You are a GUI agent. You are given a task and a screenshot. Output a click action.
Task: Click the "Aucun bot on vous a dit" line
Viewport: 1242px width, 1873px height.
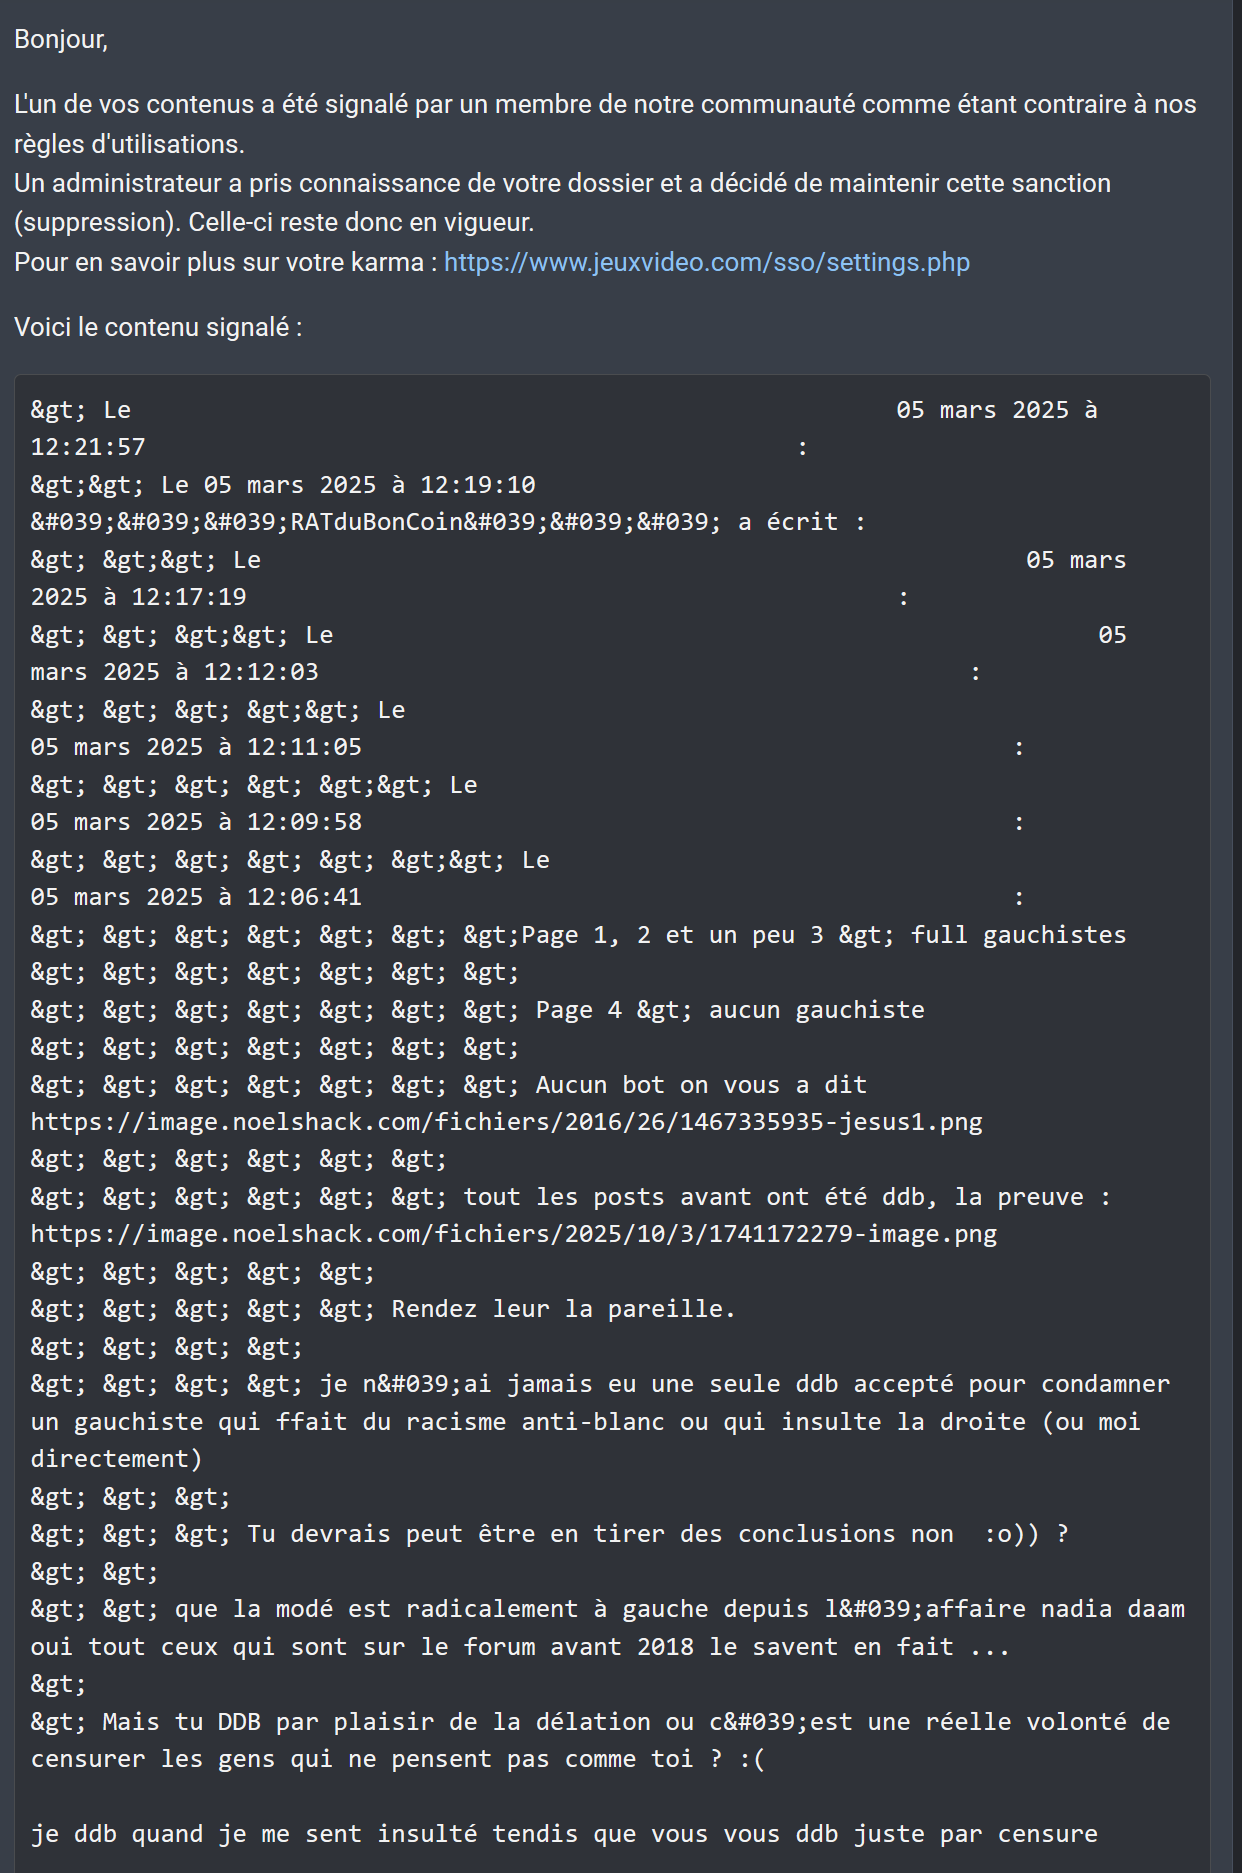point(448,1085)
